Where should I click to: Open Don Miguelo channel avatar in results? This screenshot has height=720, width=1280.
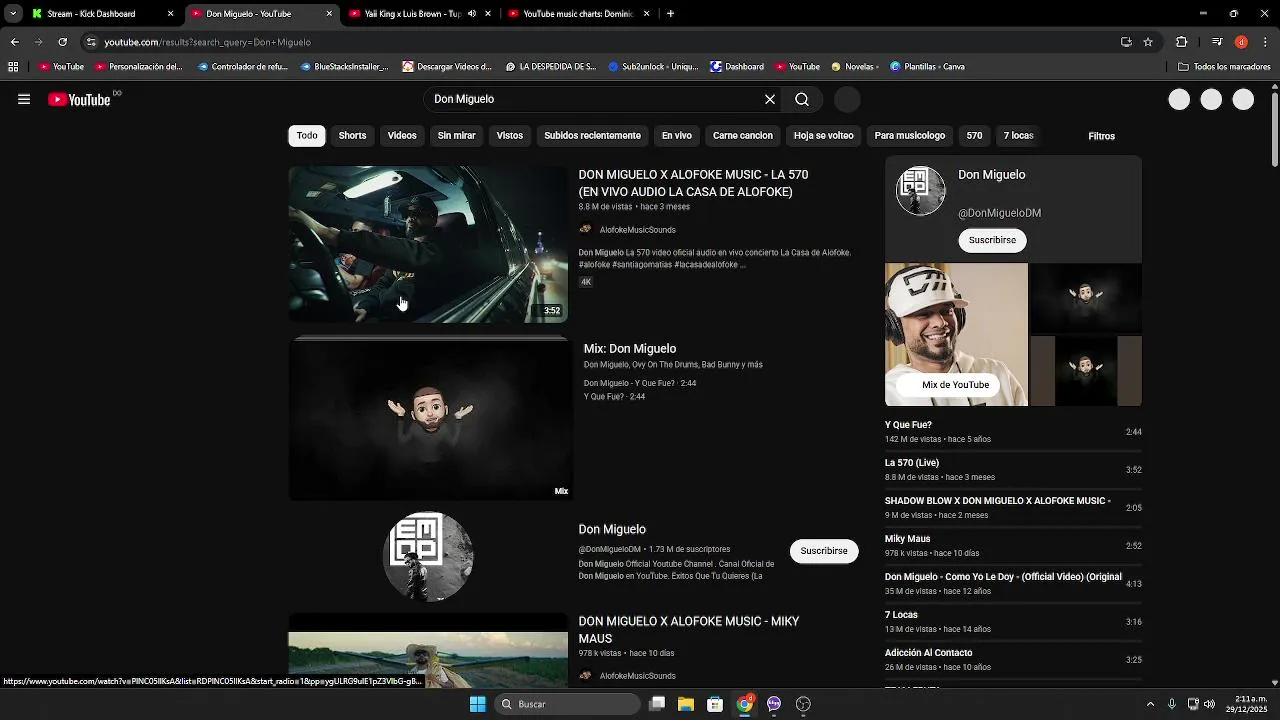coord(428,556)
